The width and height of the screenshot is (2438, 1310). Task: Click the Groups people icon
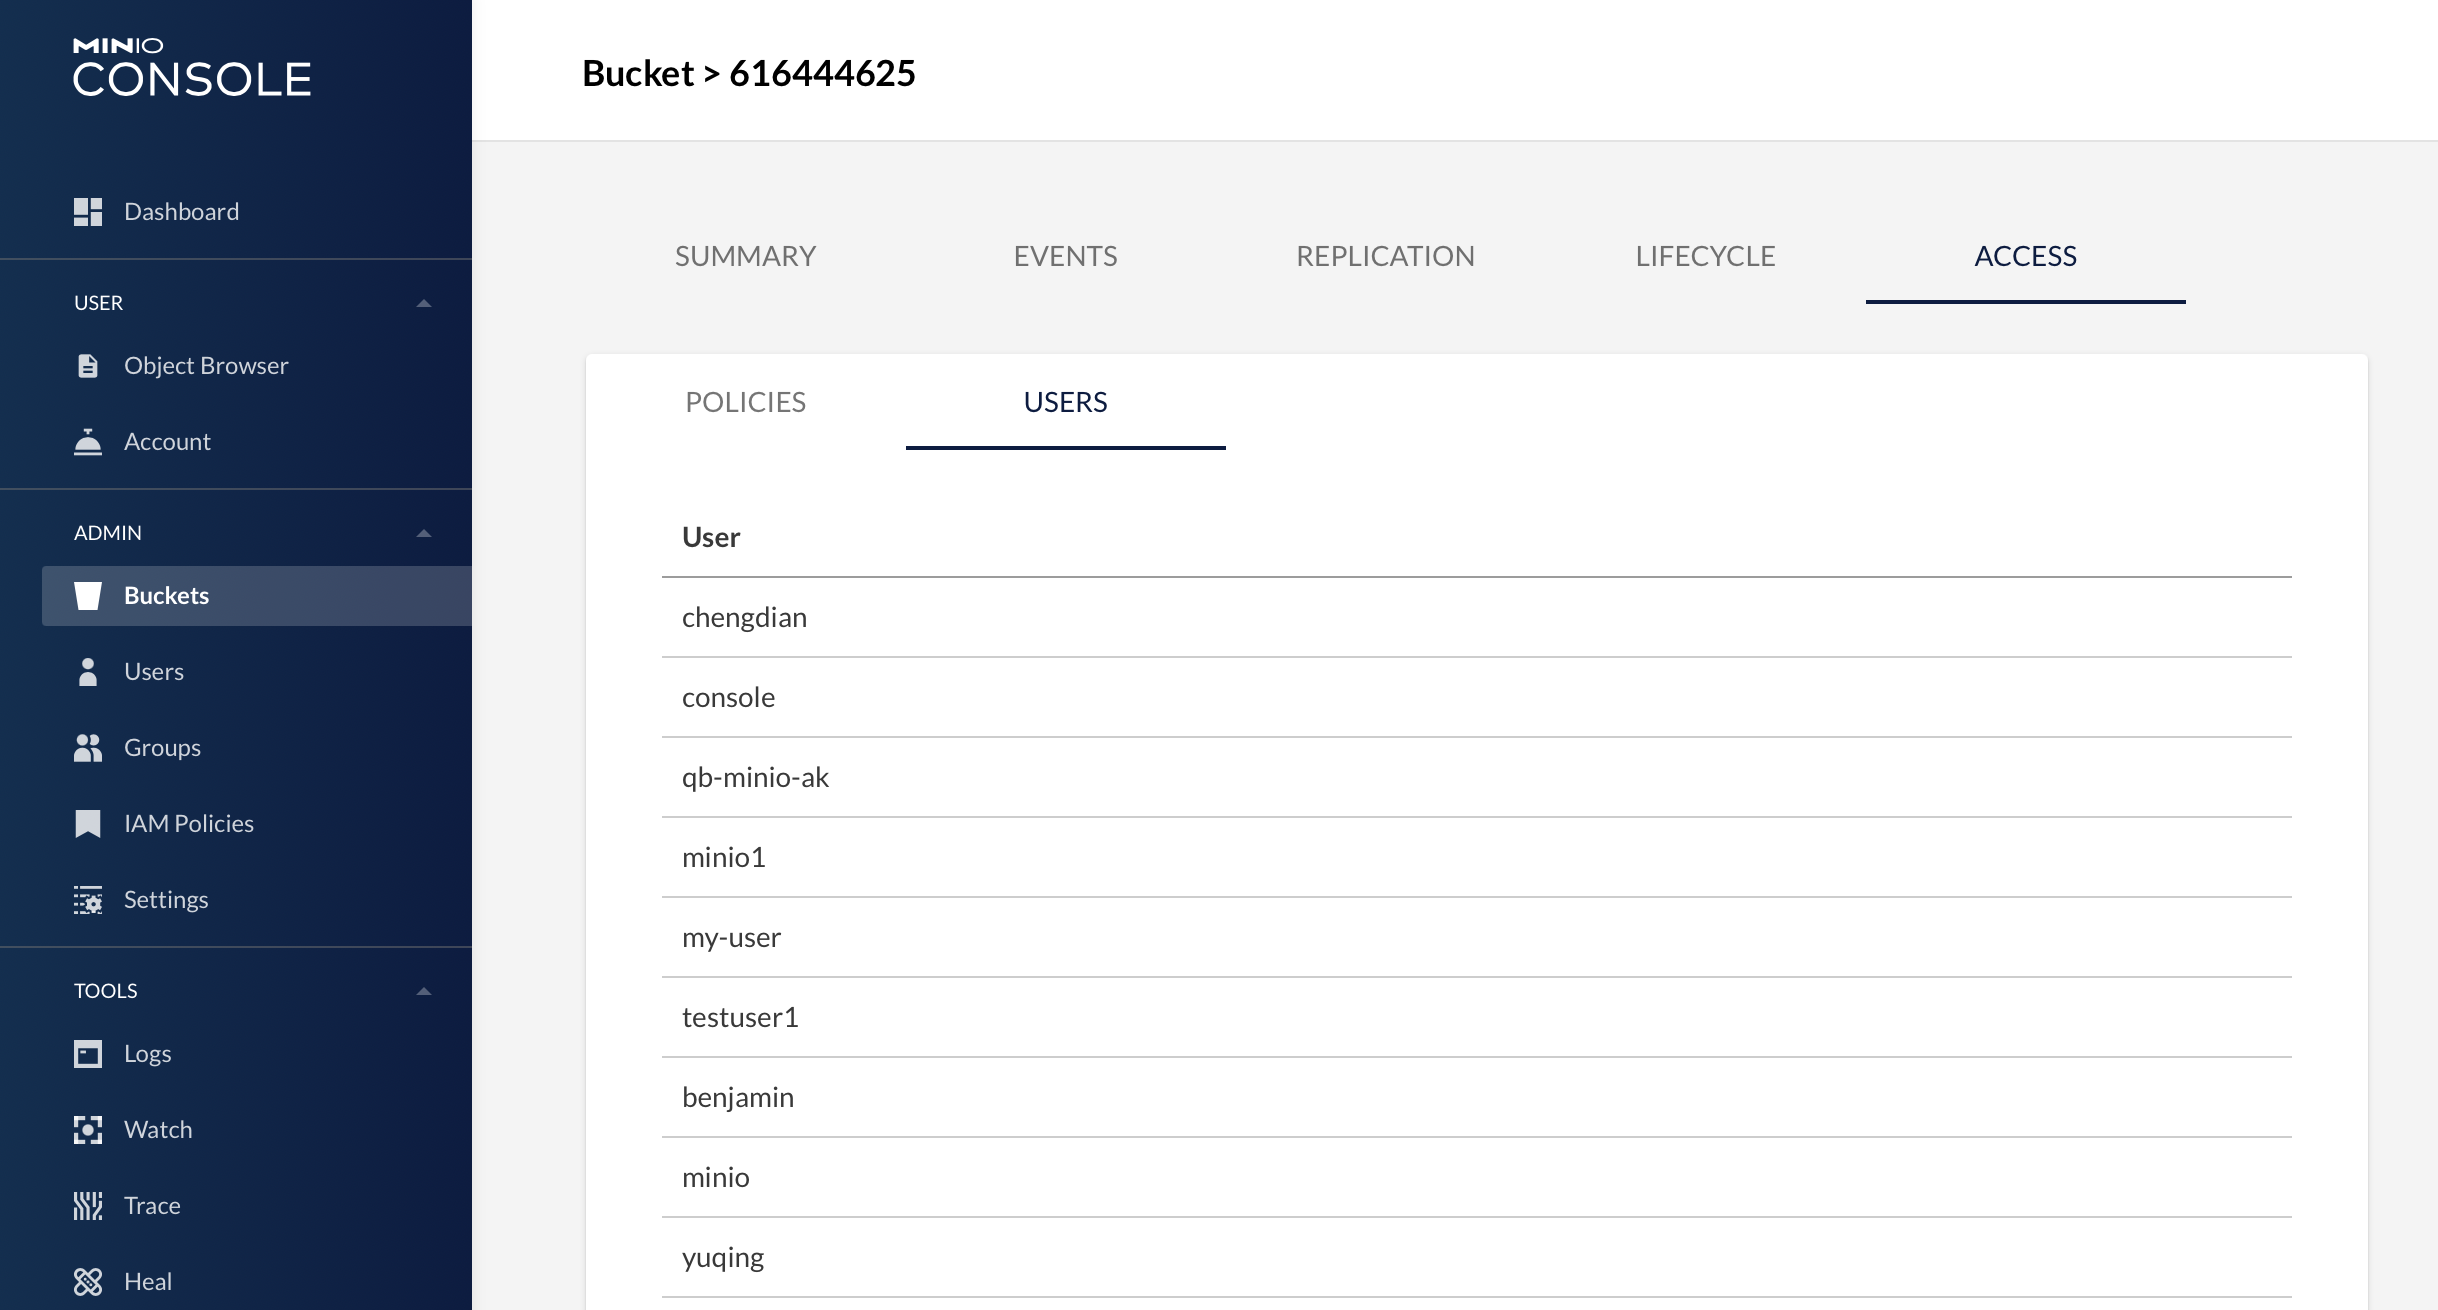(88, 748)
